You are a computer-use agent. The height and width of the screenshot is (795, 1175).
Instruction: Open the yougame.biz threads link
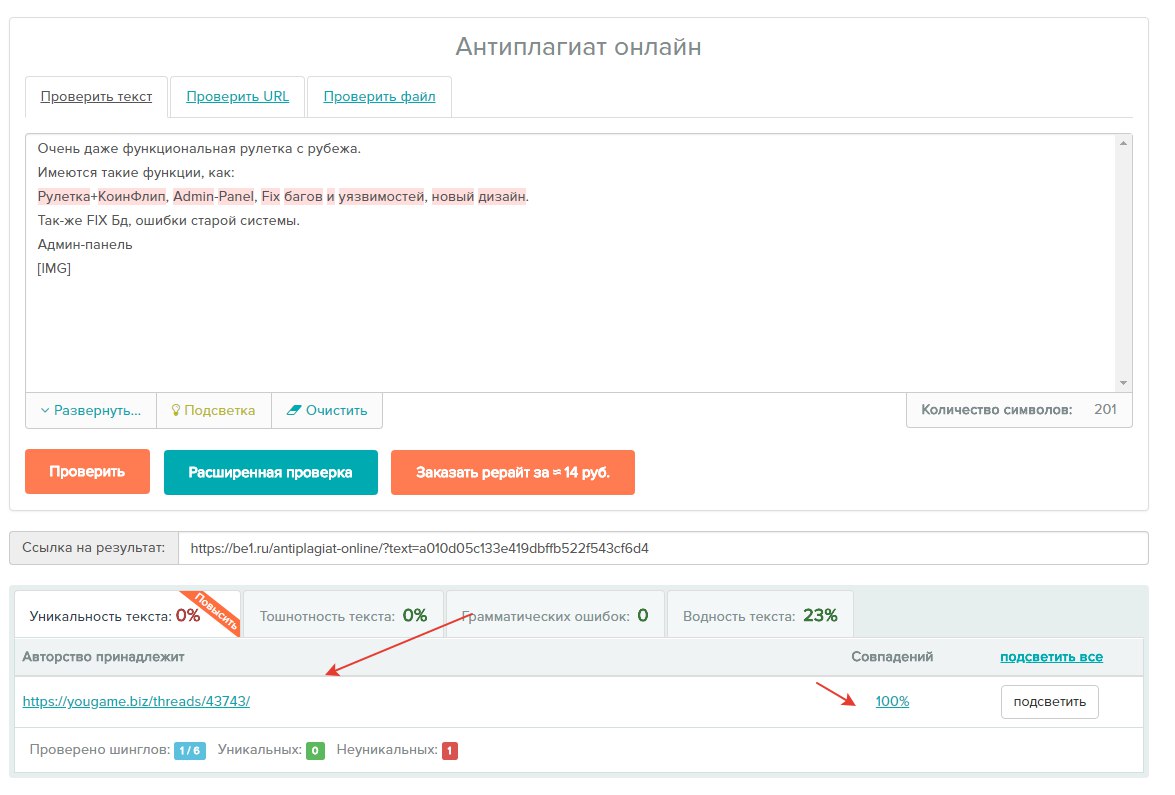click(136, 701)
